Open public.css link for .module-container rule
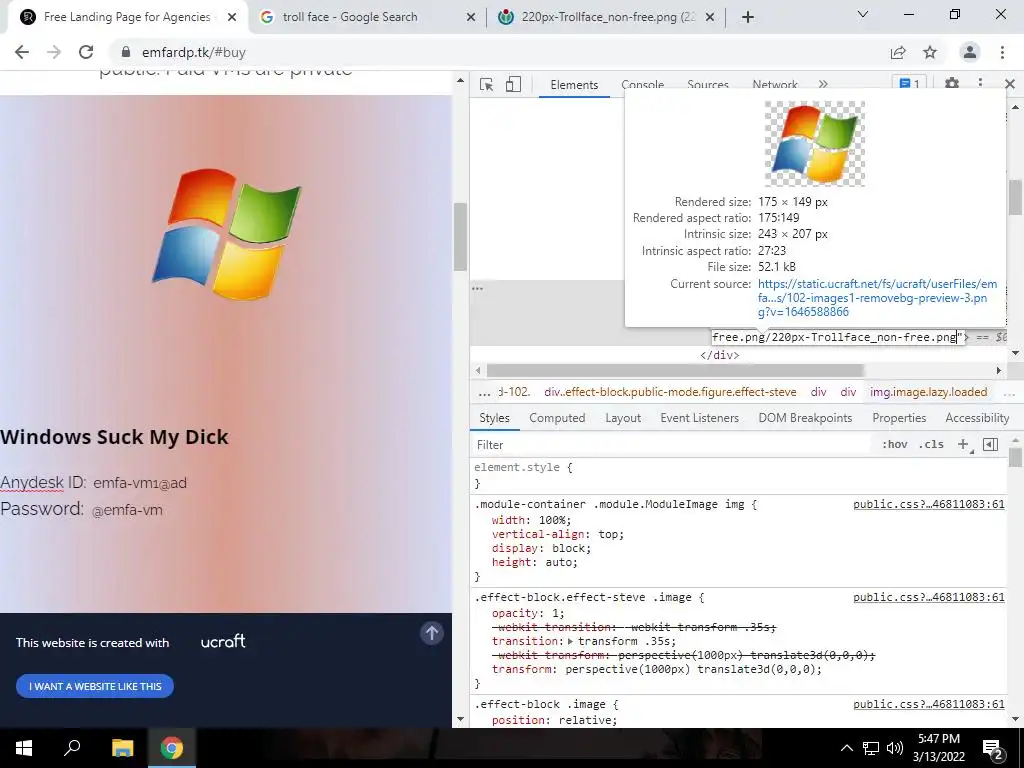 pos(929,504)
